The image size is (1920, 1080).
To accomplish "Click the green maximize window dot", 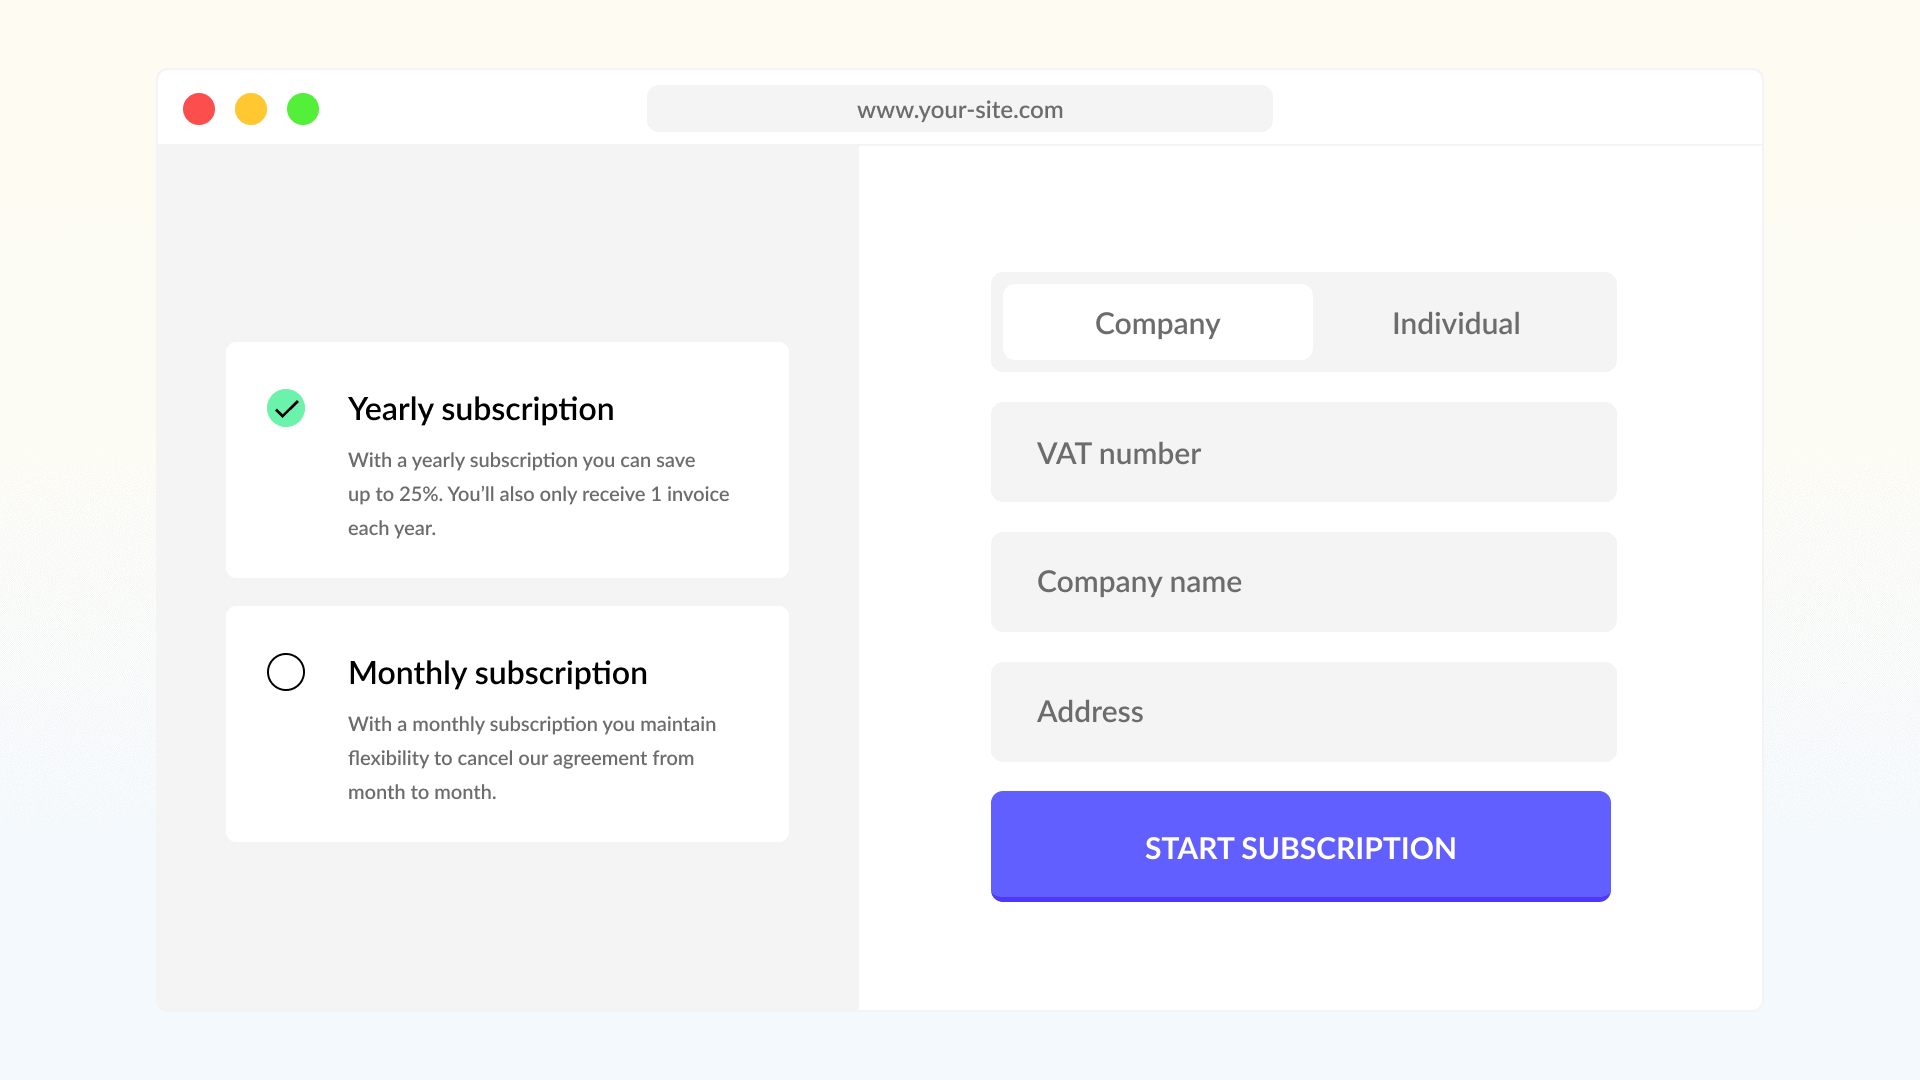I will point(303,109).
